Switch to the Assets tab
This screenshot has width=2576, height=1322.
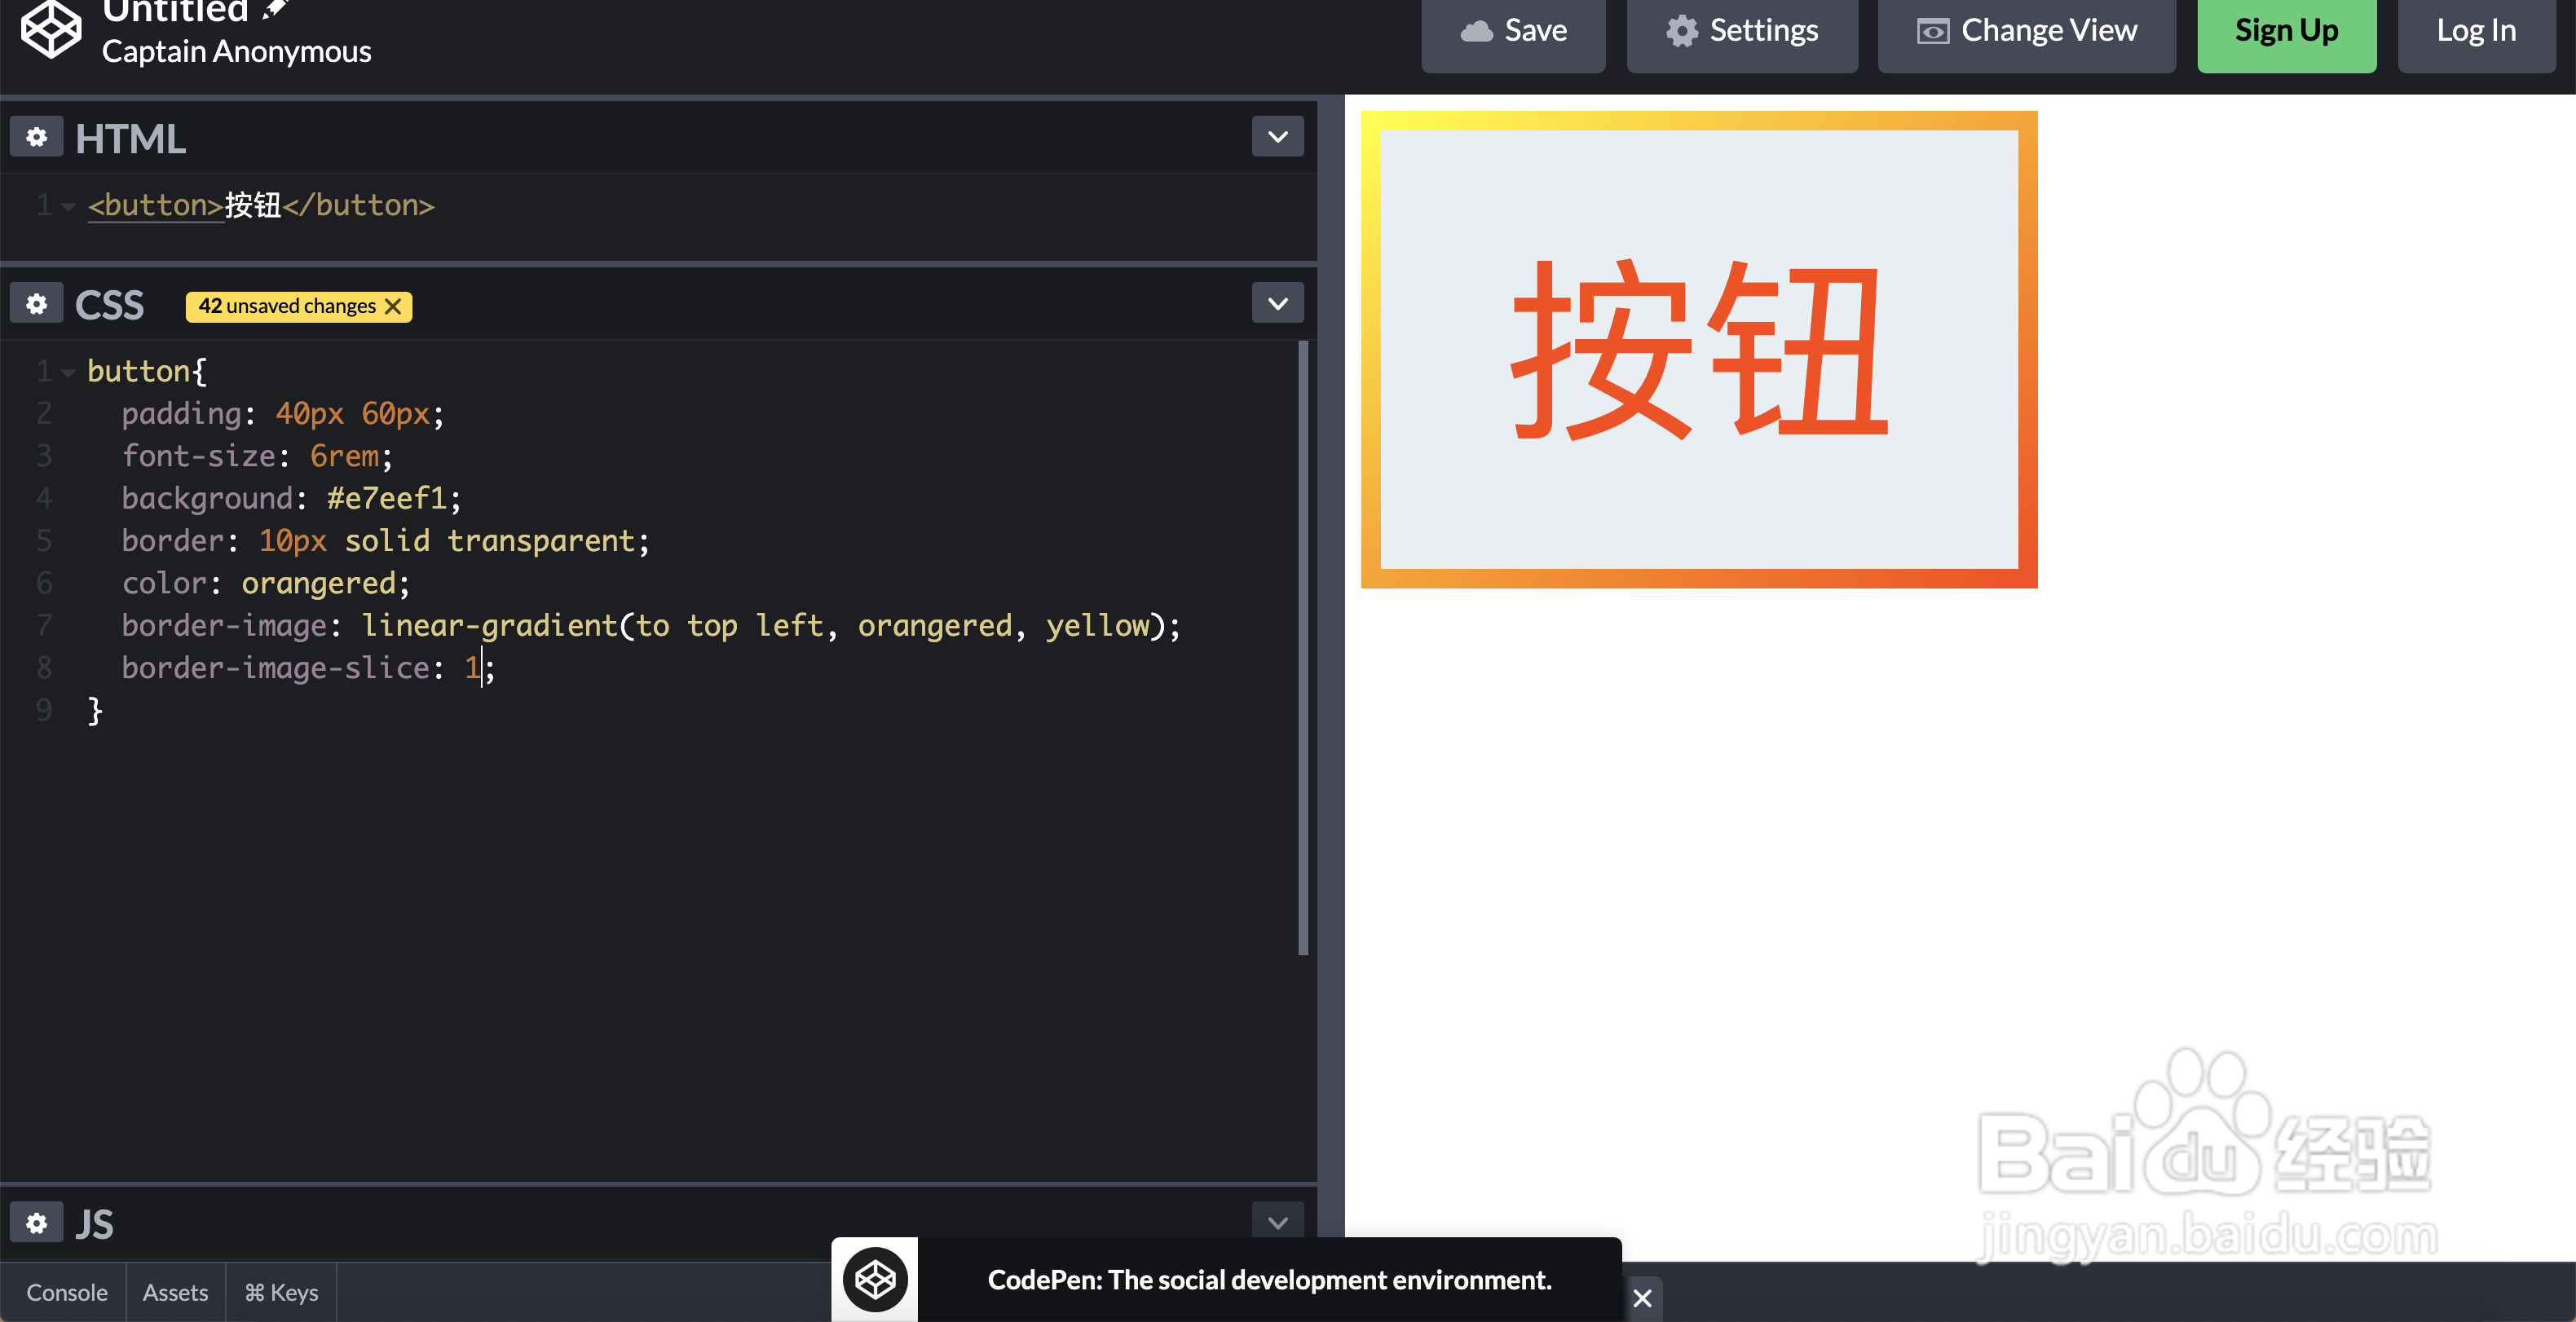[175, 1291]
